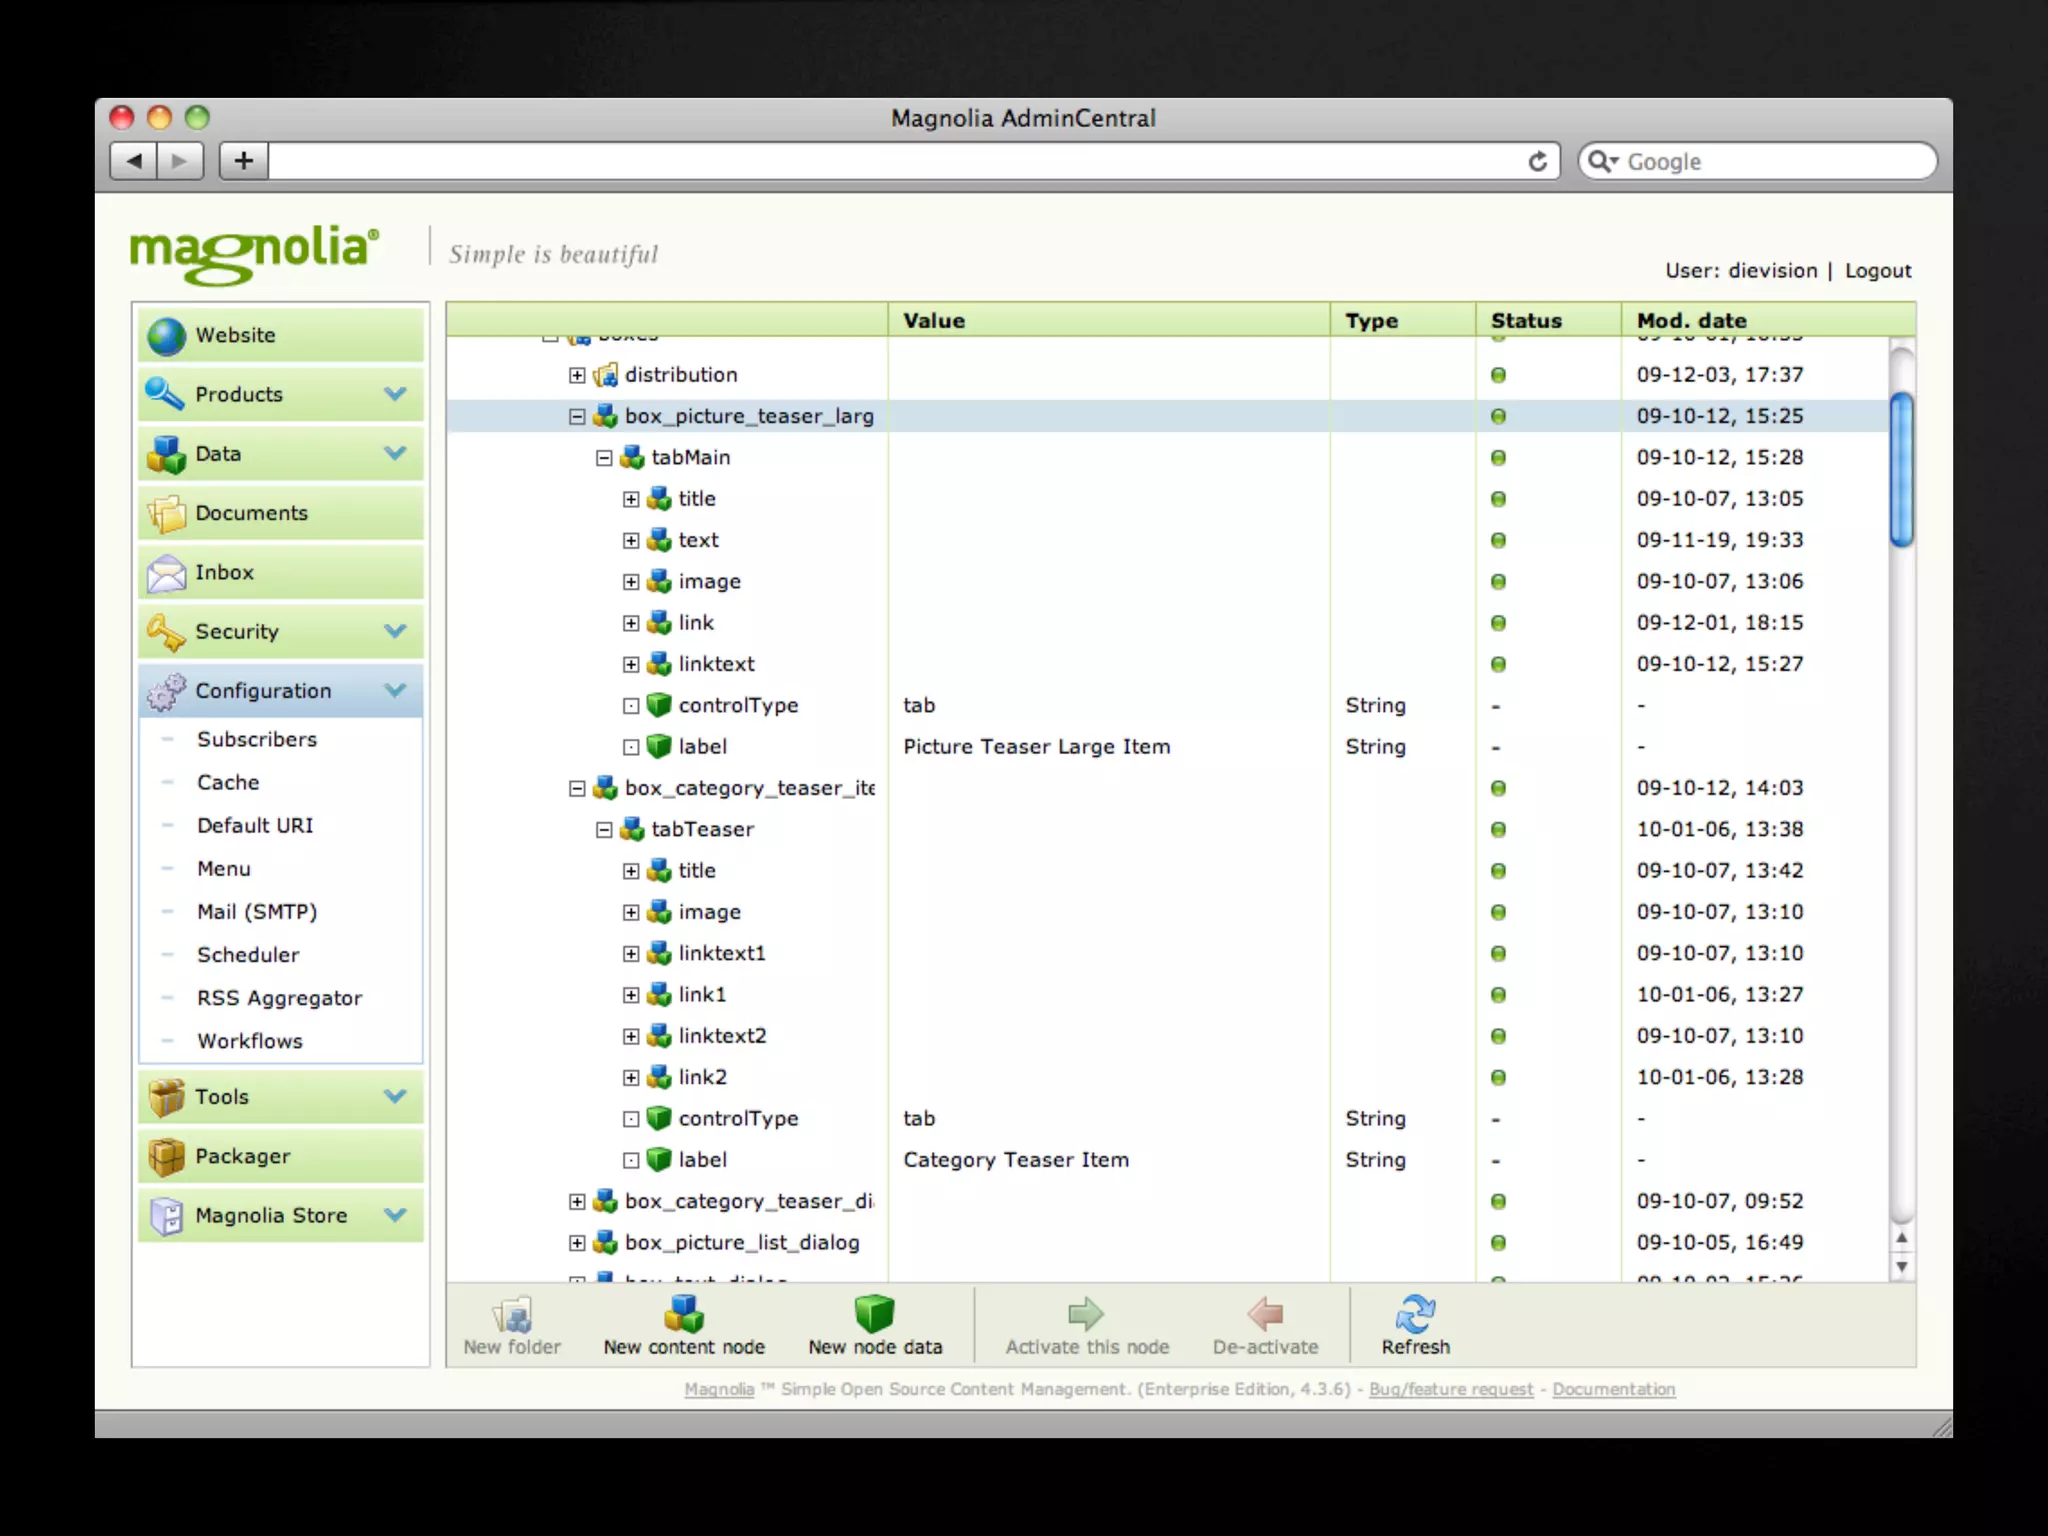This screenshot has height=1536, width=2048.
Task: Open the Inbox envelope icon
Action: coord(166,573)
